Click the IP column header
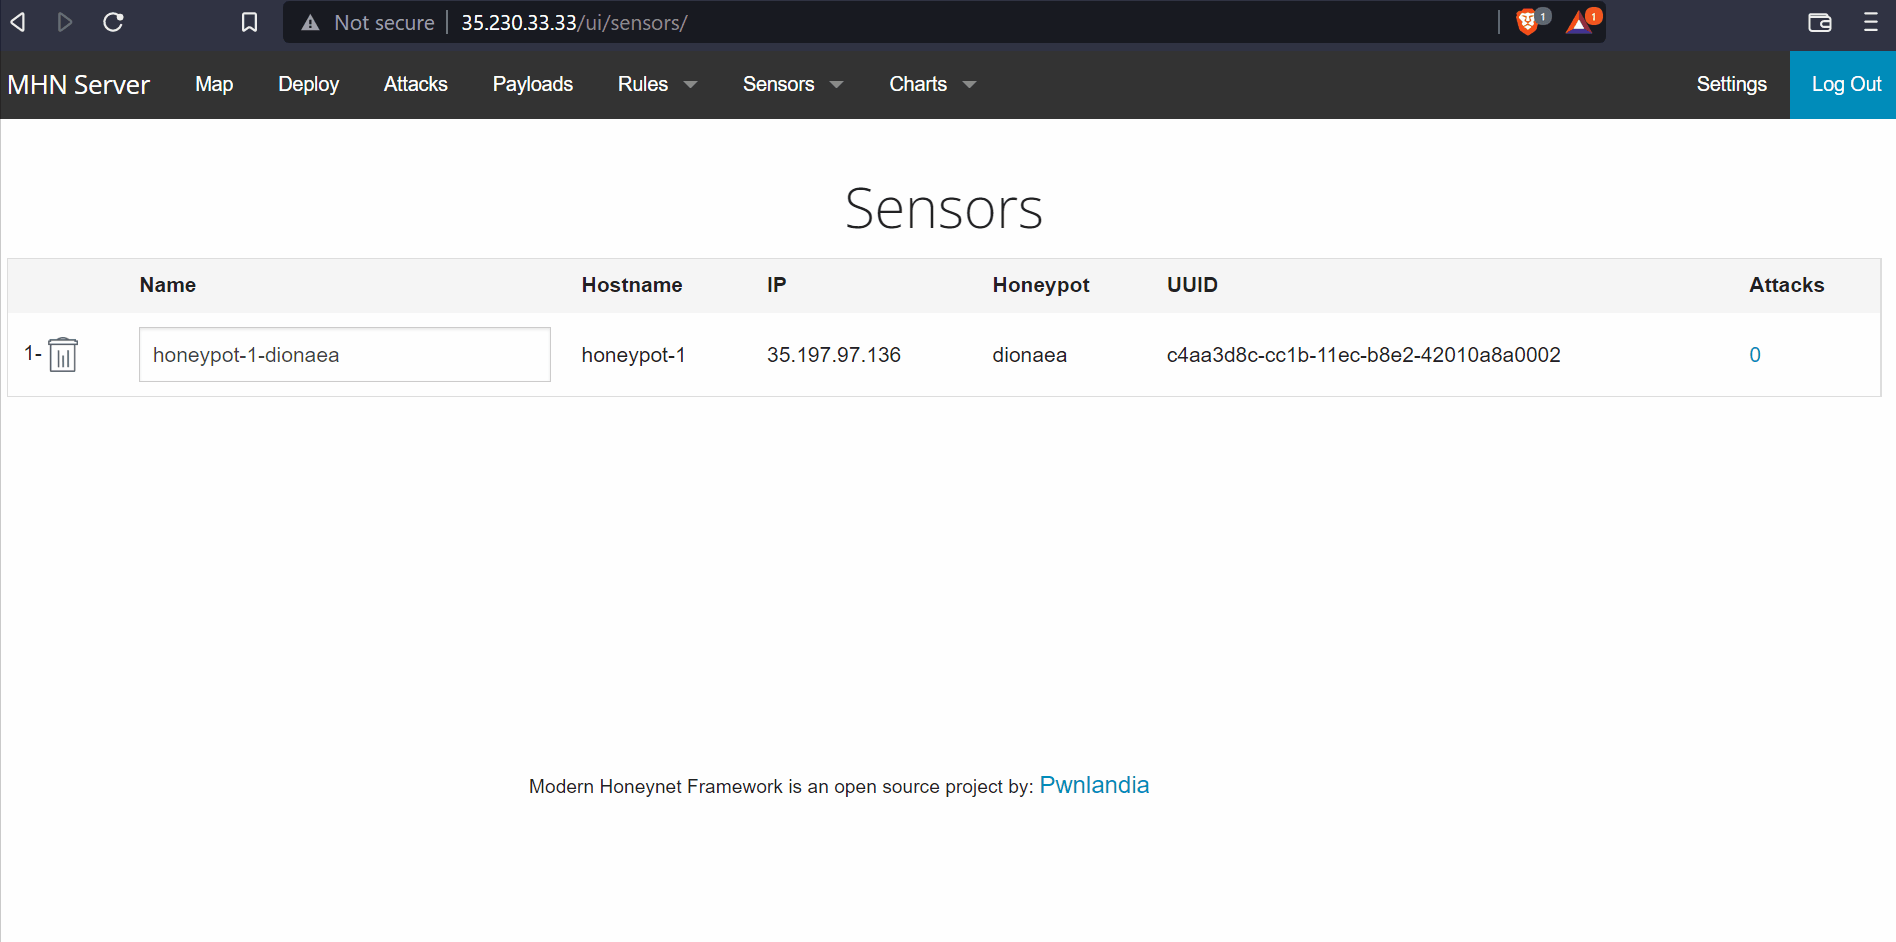1896x942 pixels. point(776,285)
